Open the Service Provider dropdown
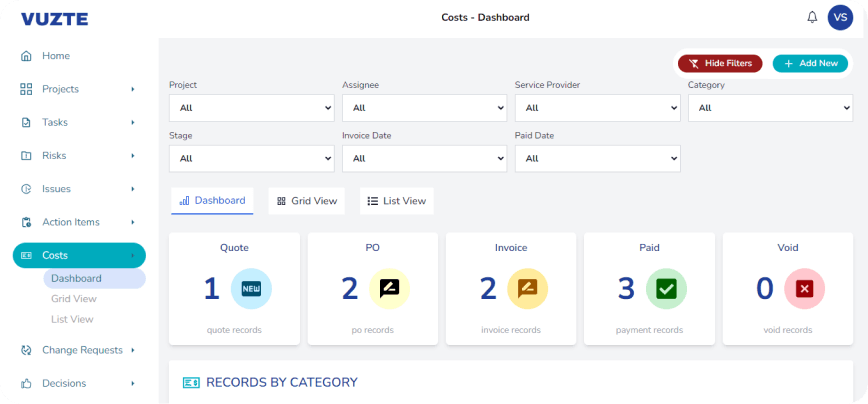The width and height of the screenshot is (868, 404). coord(597,107)
